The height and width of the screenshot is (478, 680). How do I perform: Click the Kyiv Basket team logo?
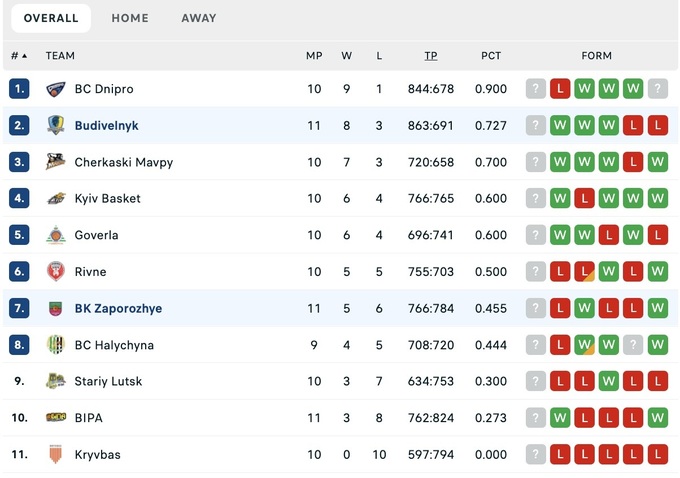coord(56,199)
